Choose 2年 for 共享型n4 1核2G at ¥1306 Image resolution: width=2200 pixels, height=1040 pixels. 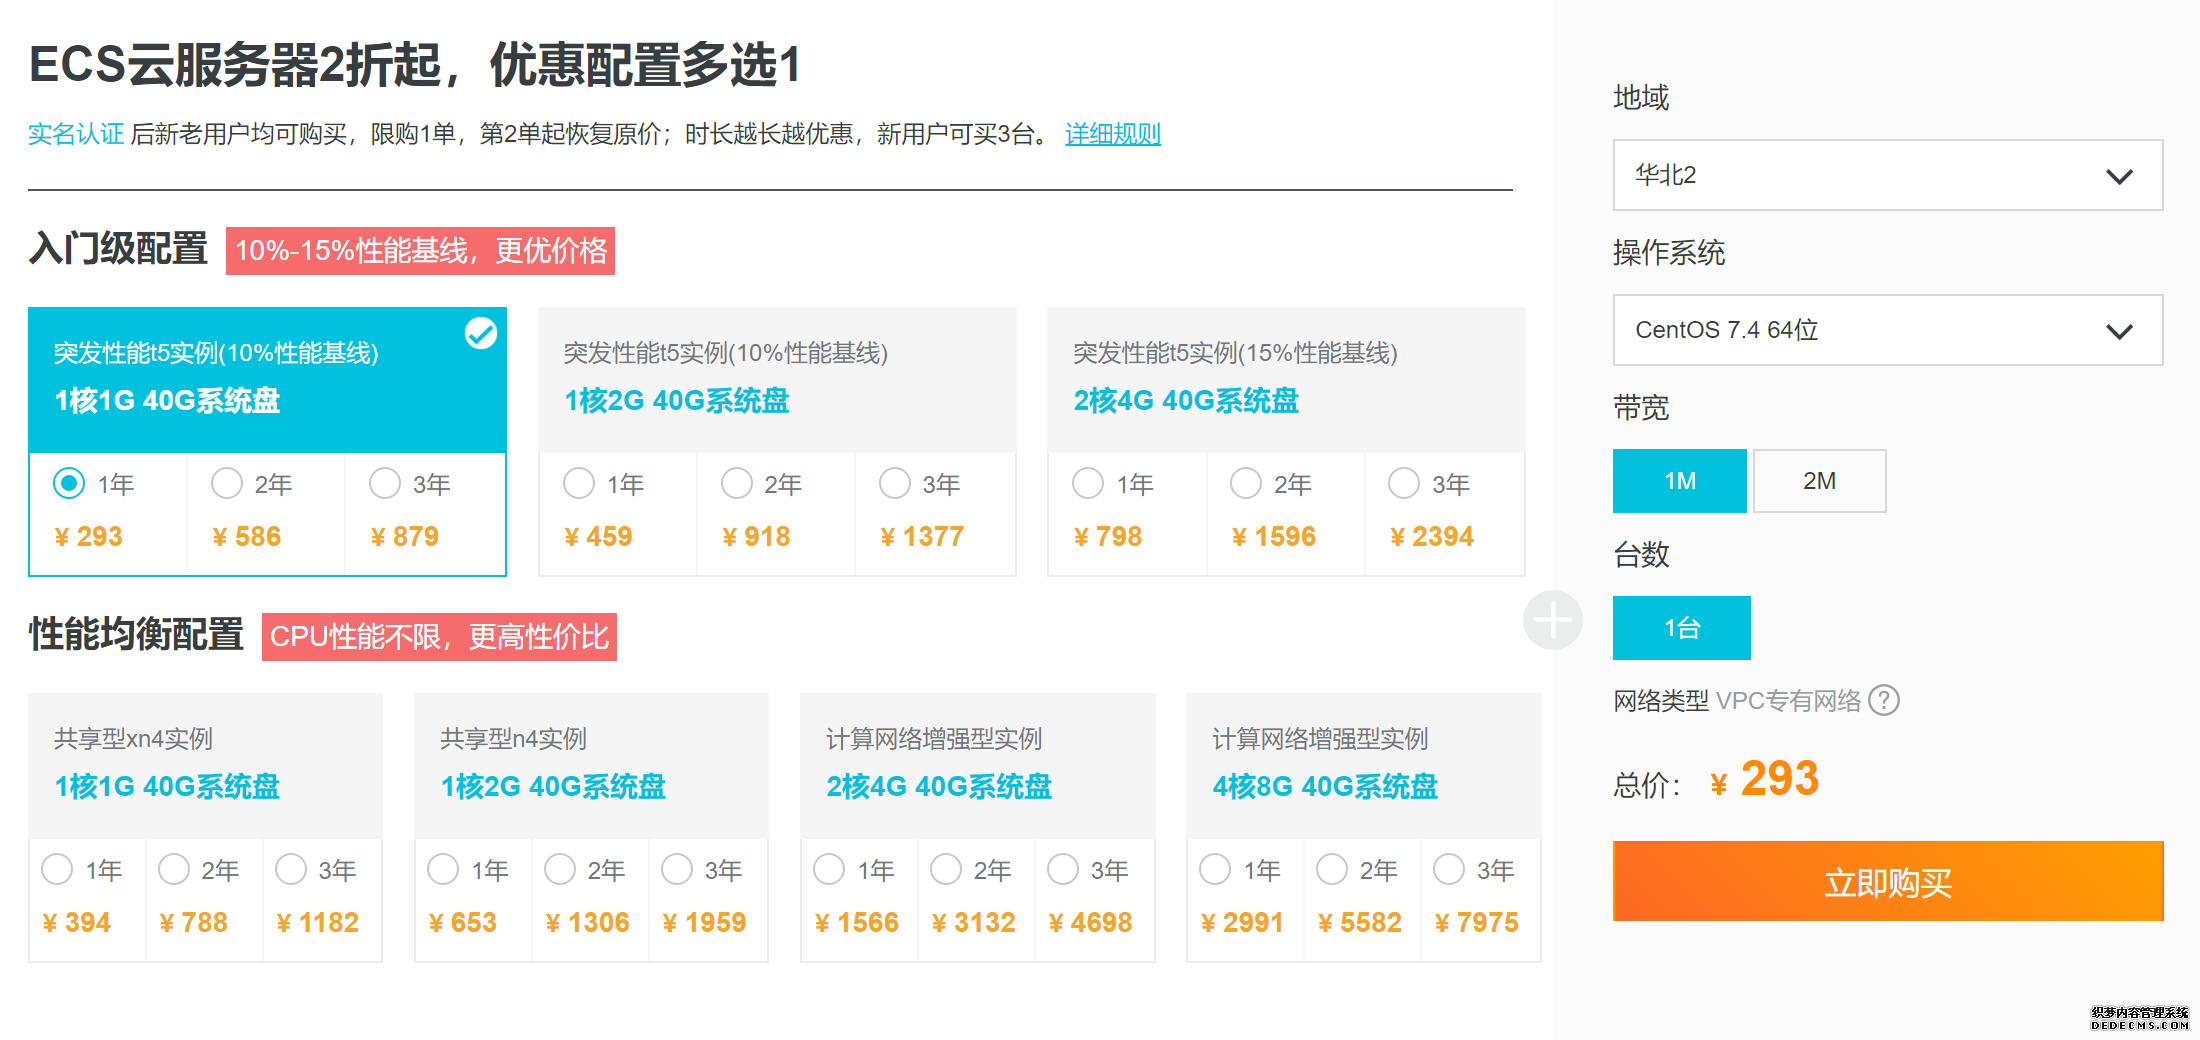coord(560,870)
